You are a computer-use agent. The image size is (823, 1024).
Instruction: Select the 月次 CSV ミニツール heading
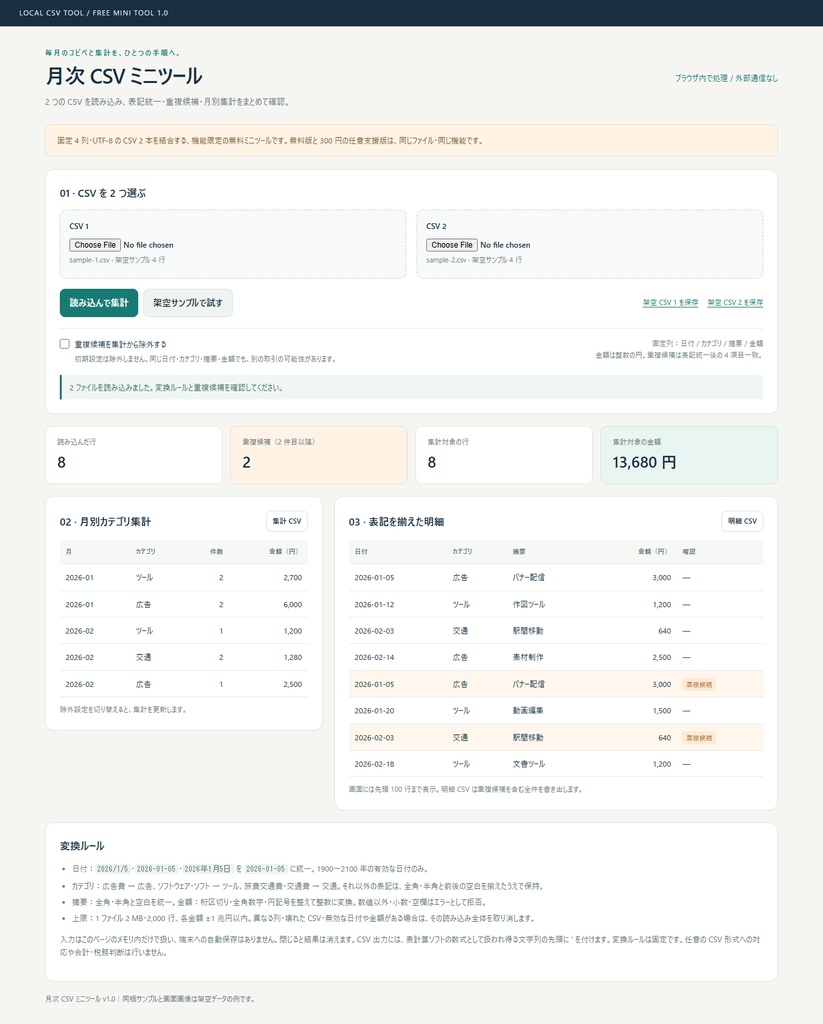pos(123,76)
